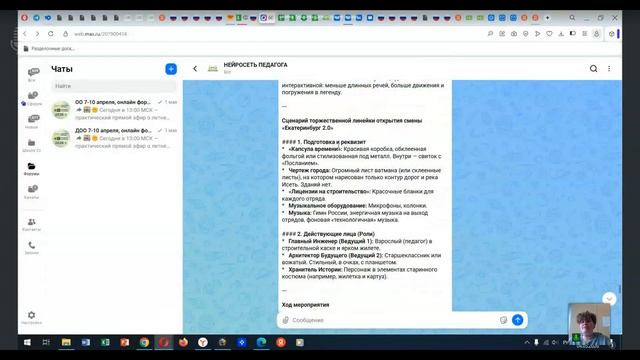
Task: Open Excel from the taskbar
Action: [105, 342]
